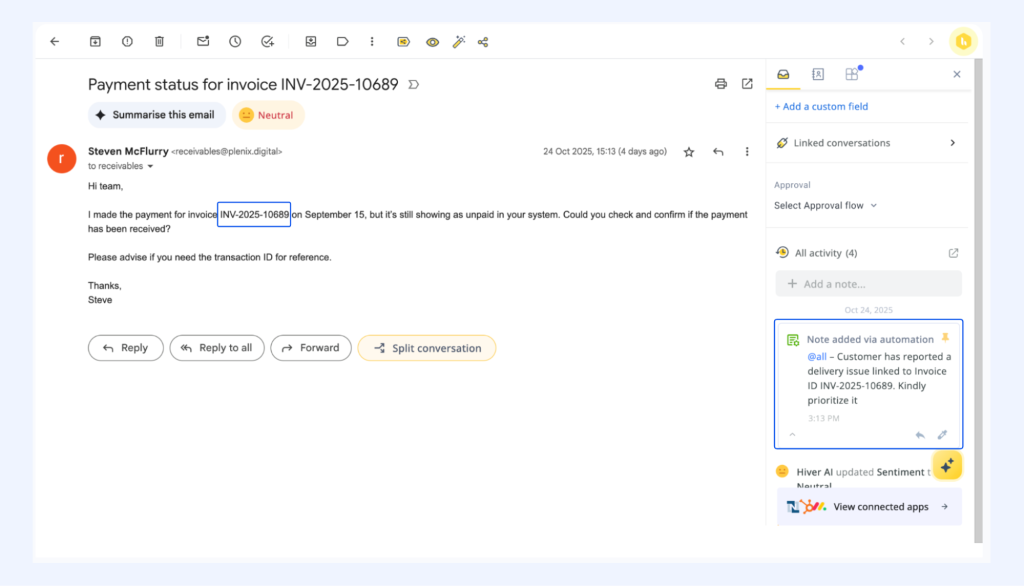Open the grid apps tab with blue dot

(852, 74)
